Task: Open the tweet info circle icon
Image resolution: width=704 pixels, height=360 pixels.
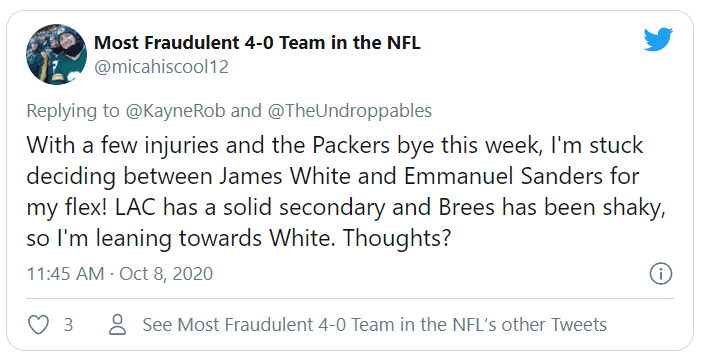Action: click(661, 273)
